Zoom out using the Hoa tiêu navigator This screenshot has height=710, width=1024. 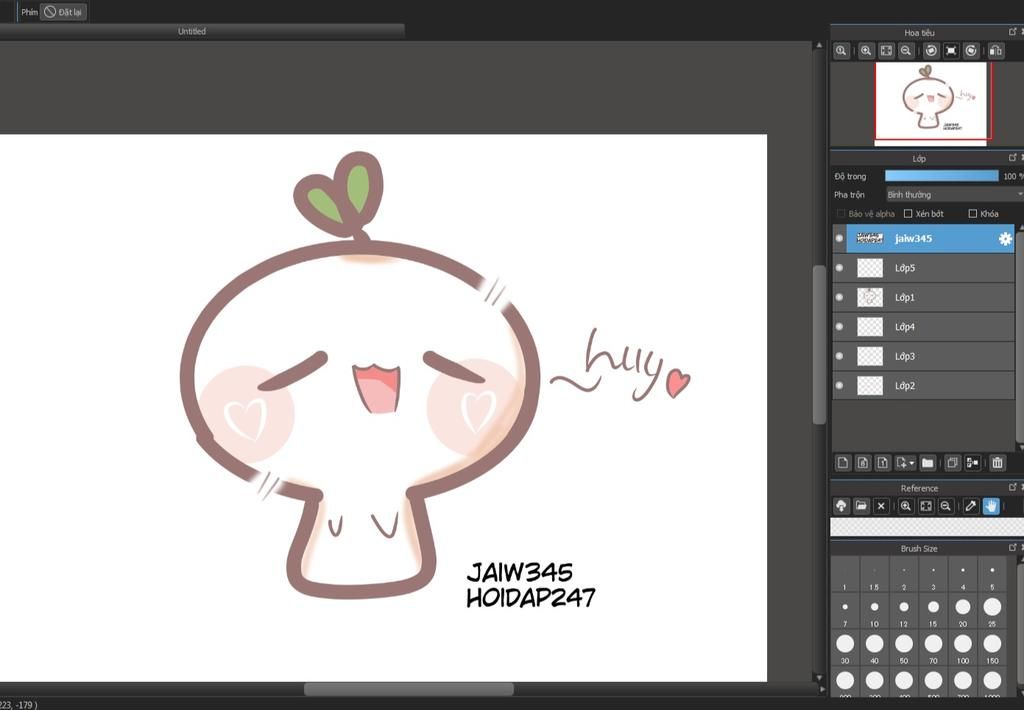[x=906, y=50]
